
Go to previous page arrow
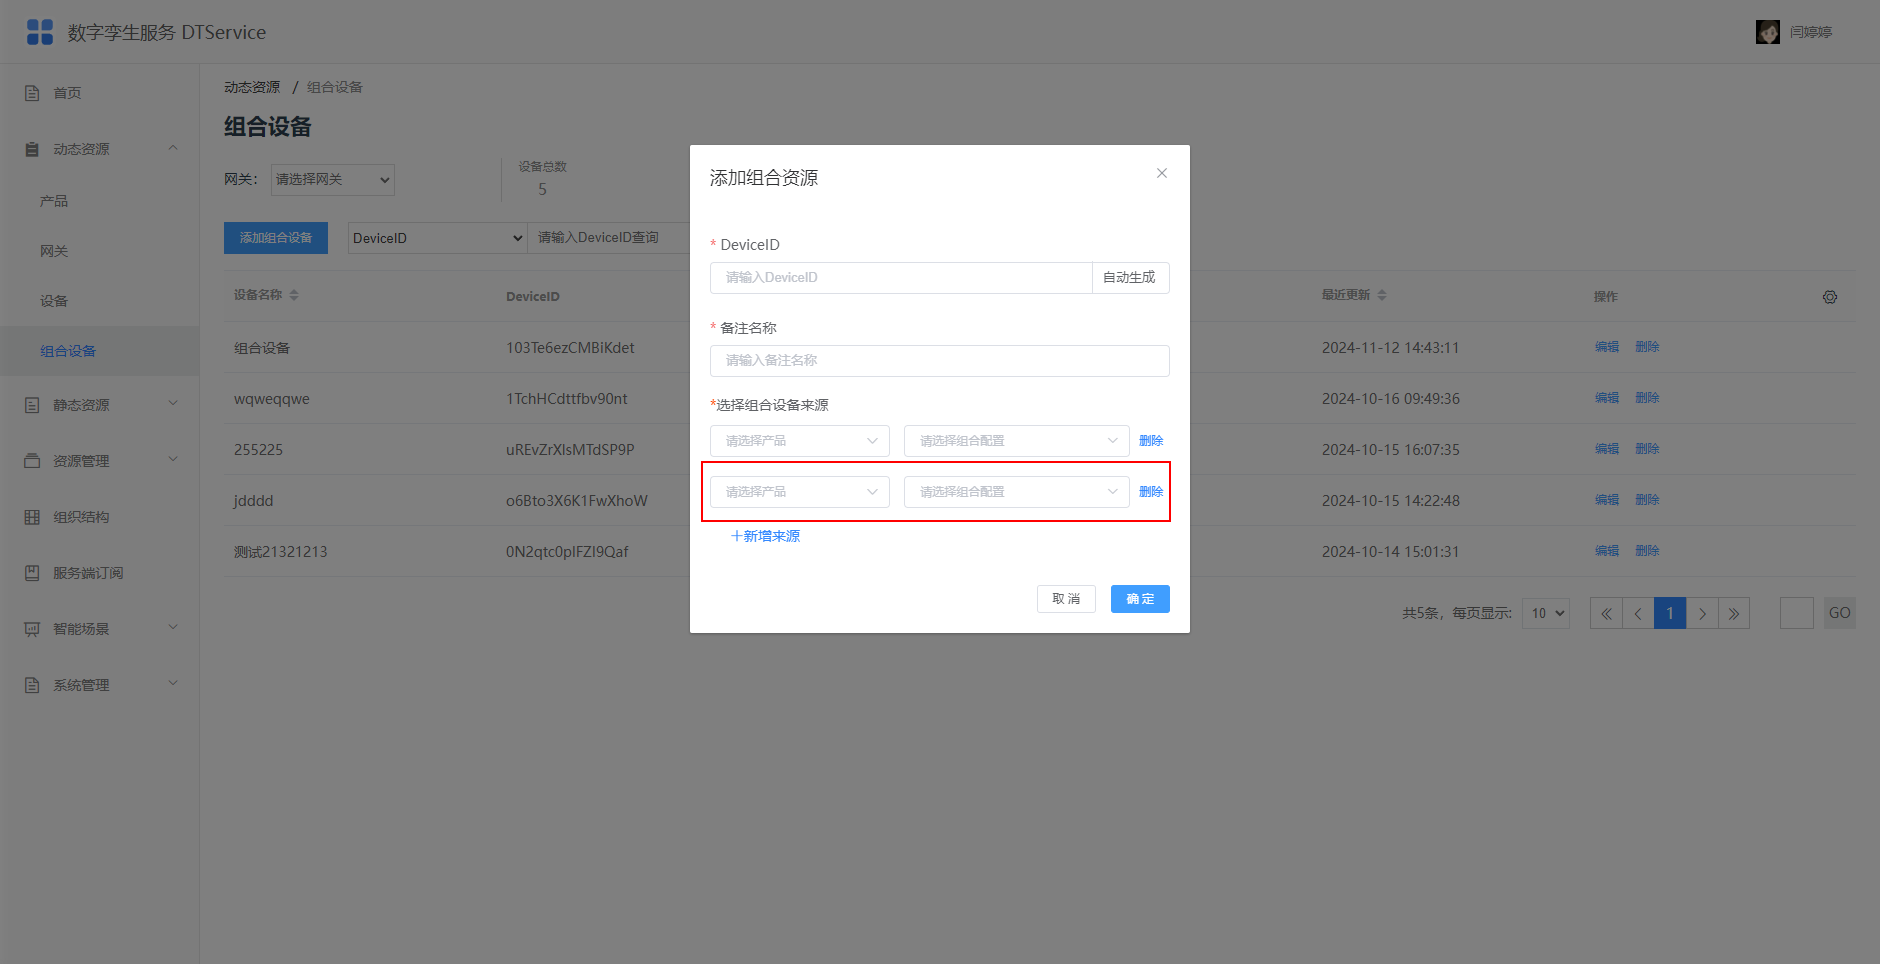[1638, 613]
